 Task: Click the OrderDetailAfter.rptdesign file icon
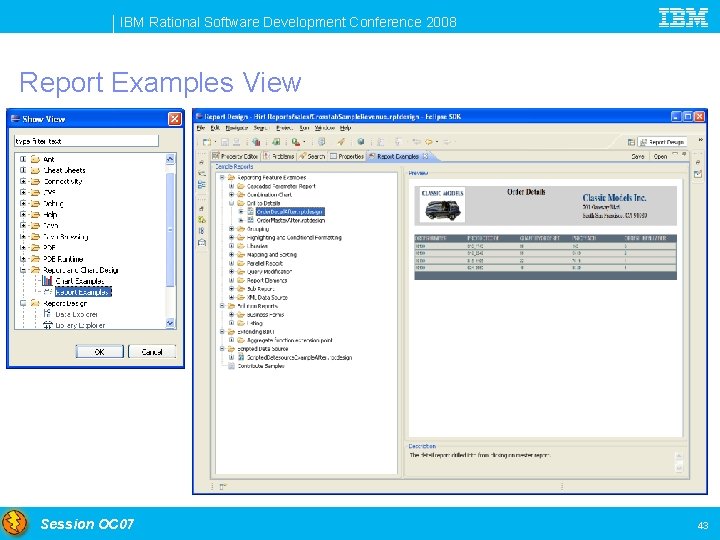250,211
